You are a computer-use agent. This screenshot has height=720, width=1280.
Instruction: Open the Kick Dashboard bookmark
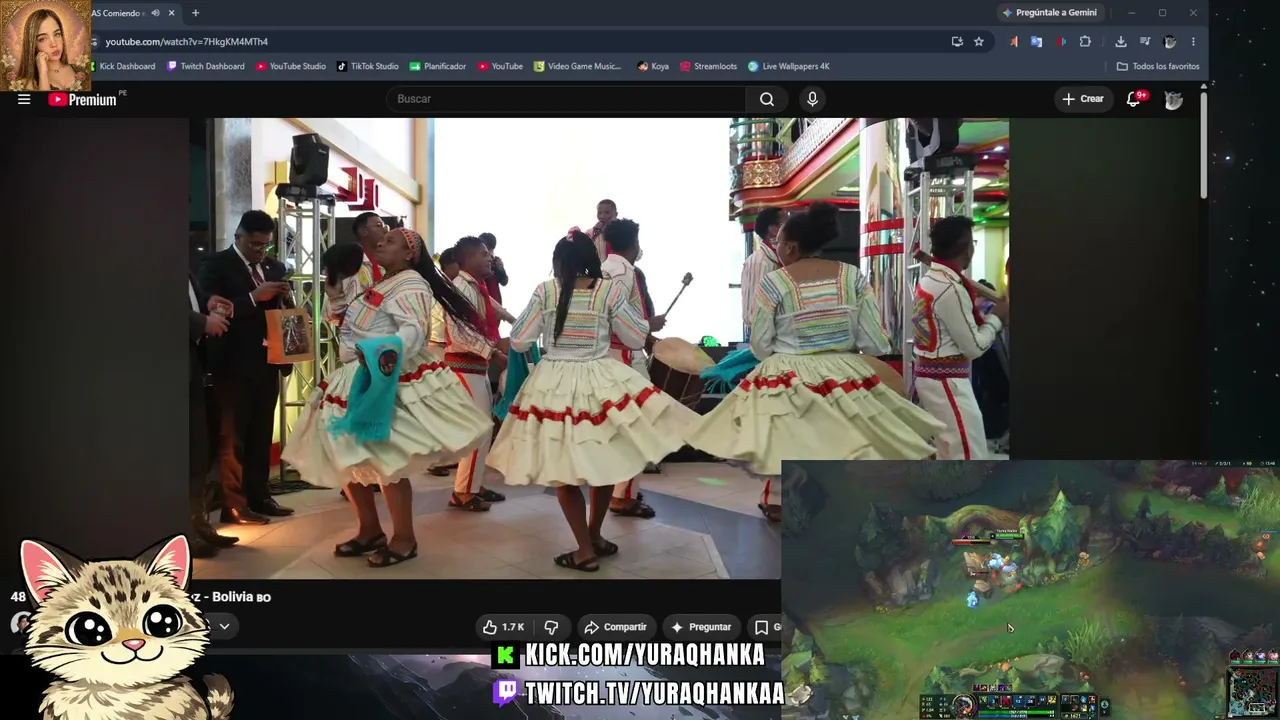pyautogui.click(x=122, y=67)
